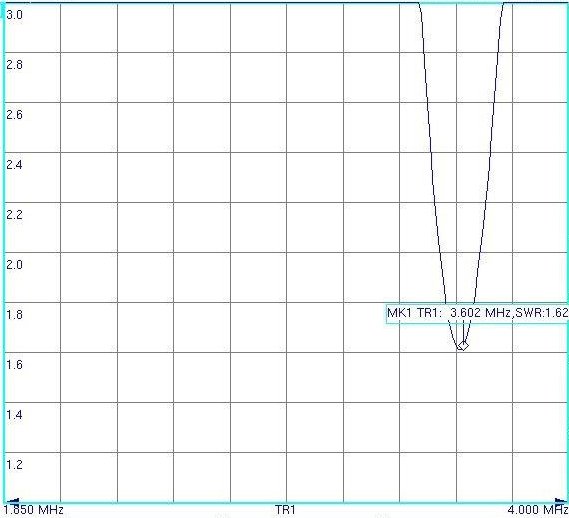This screenshot has width=569, height=518.
Task: Click the left arrow at start frequency
Action: pyautogui.click(x=14, y=501)
